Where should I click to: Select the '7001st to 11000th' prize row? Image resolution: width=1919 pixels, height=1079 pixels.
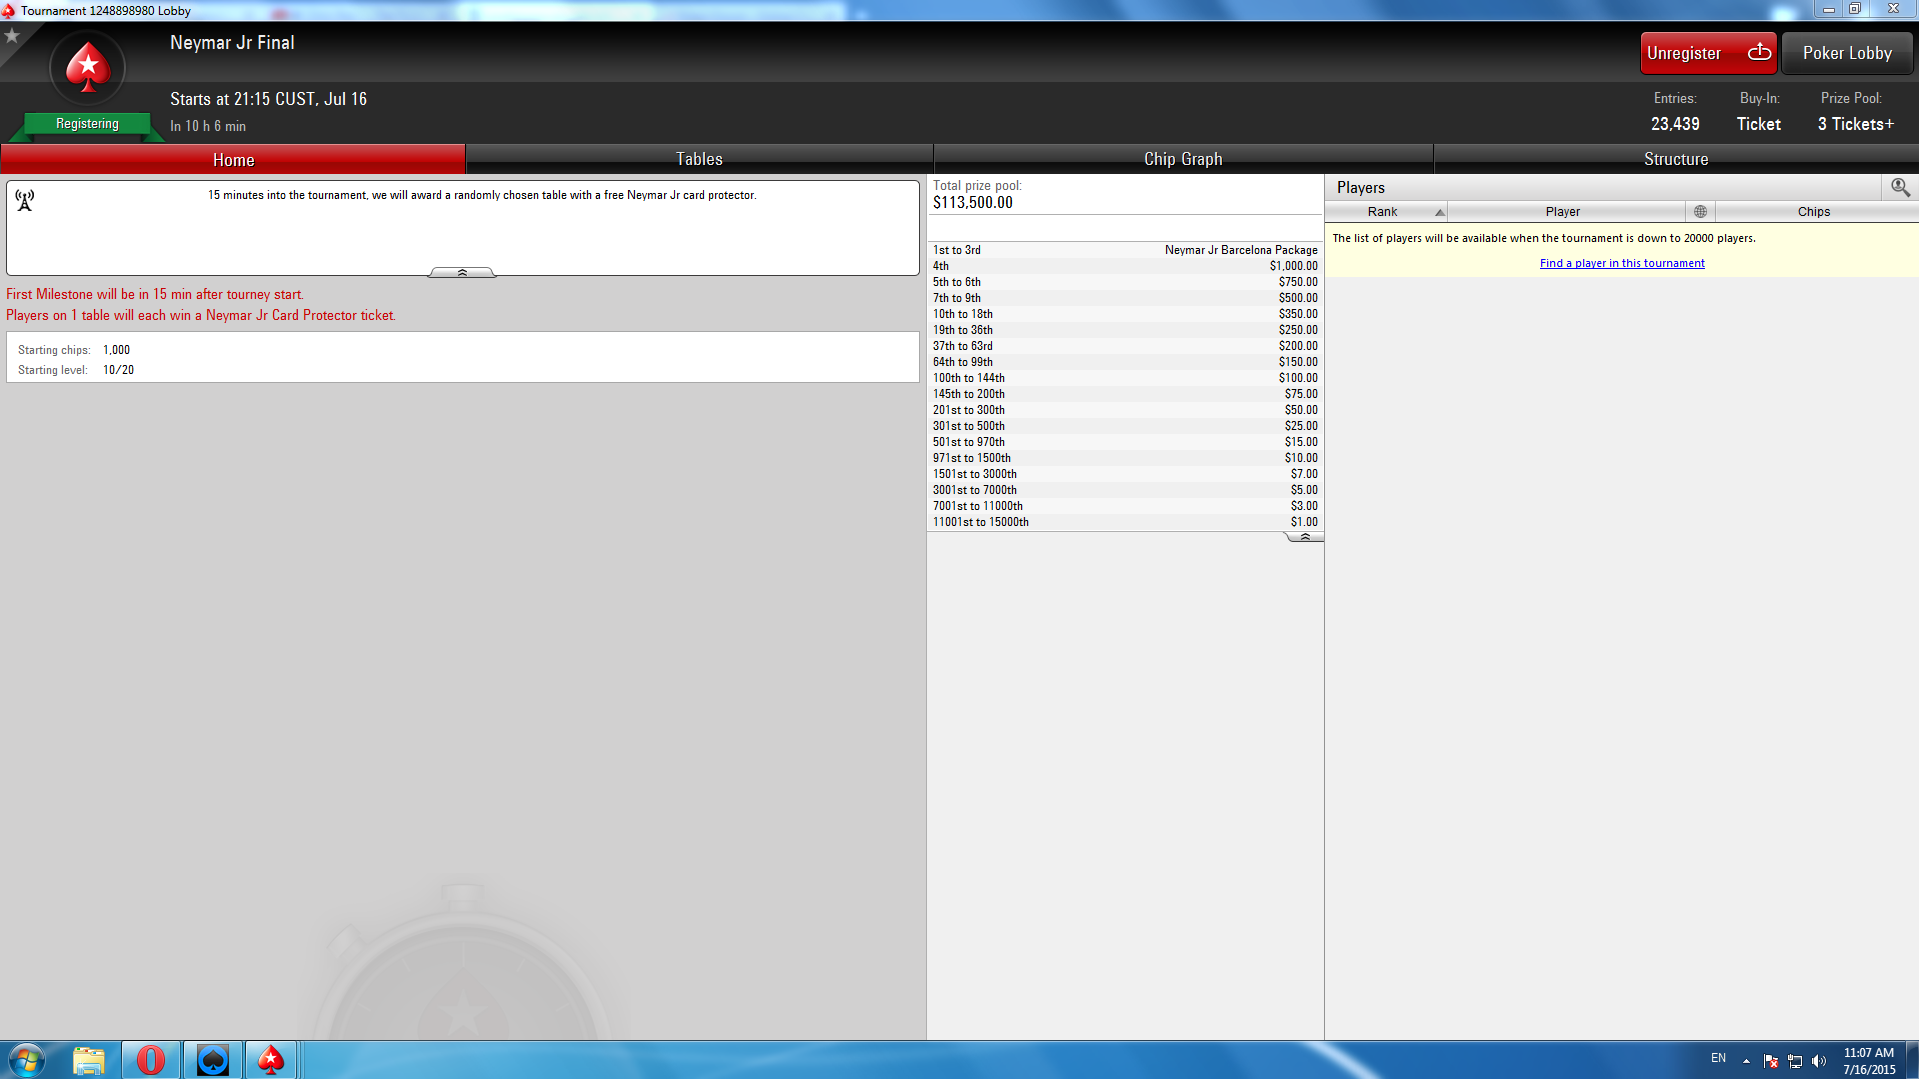pos(1125,506)
